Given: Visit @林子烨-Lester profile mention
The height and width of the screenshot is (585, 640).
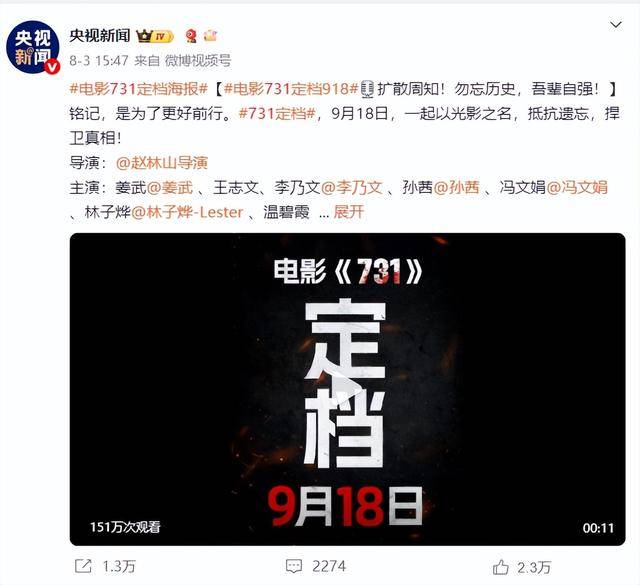Looking at the screenshot, I should coord(187,212).
